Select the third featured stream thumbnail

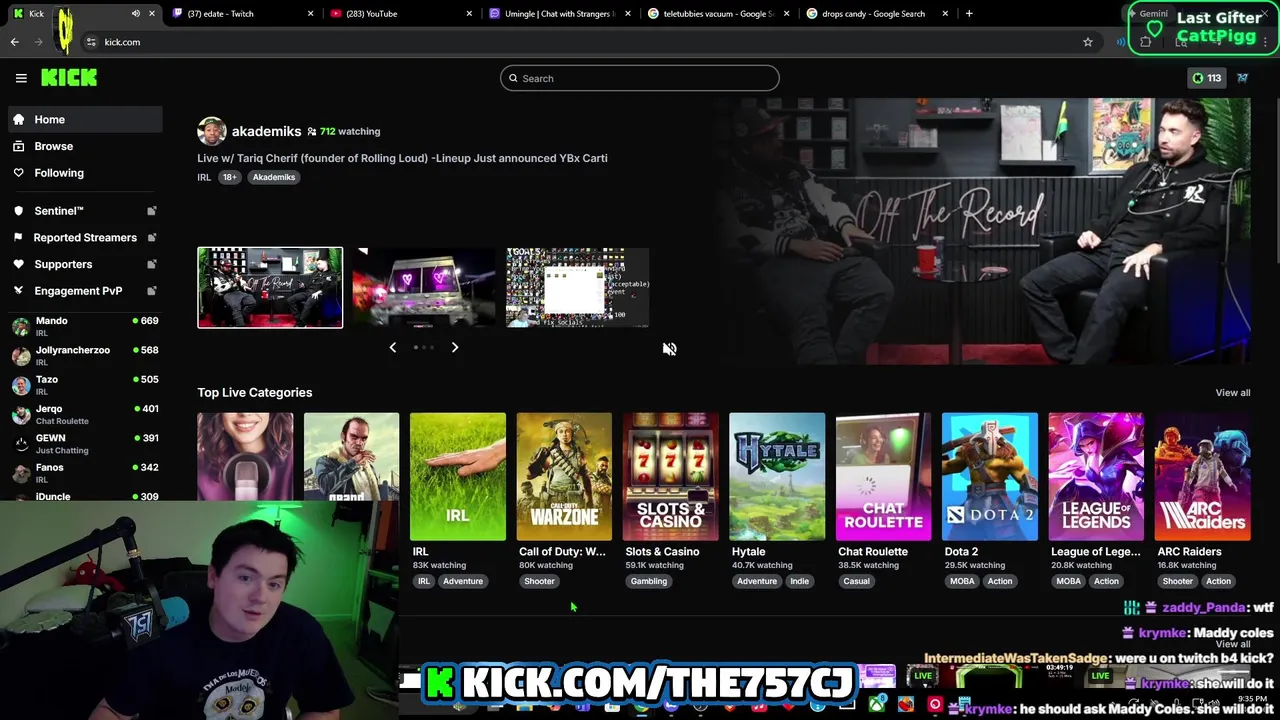pyautogui.click(x=578, y=288)
